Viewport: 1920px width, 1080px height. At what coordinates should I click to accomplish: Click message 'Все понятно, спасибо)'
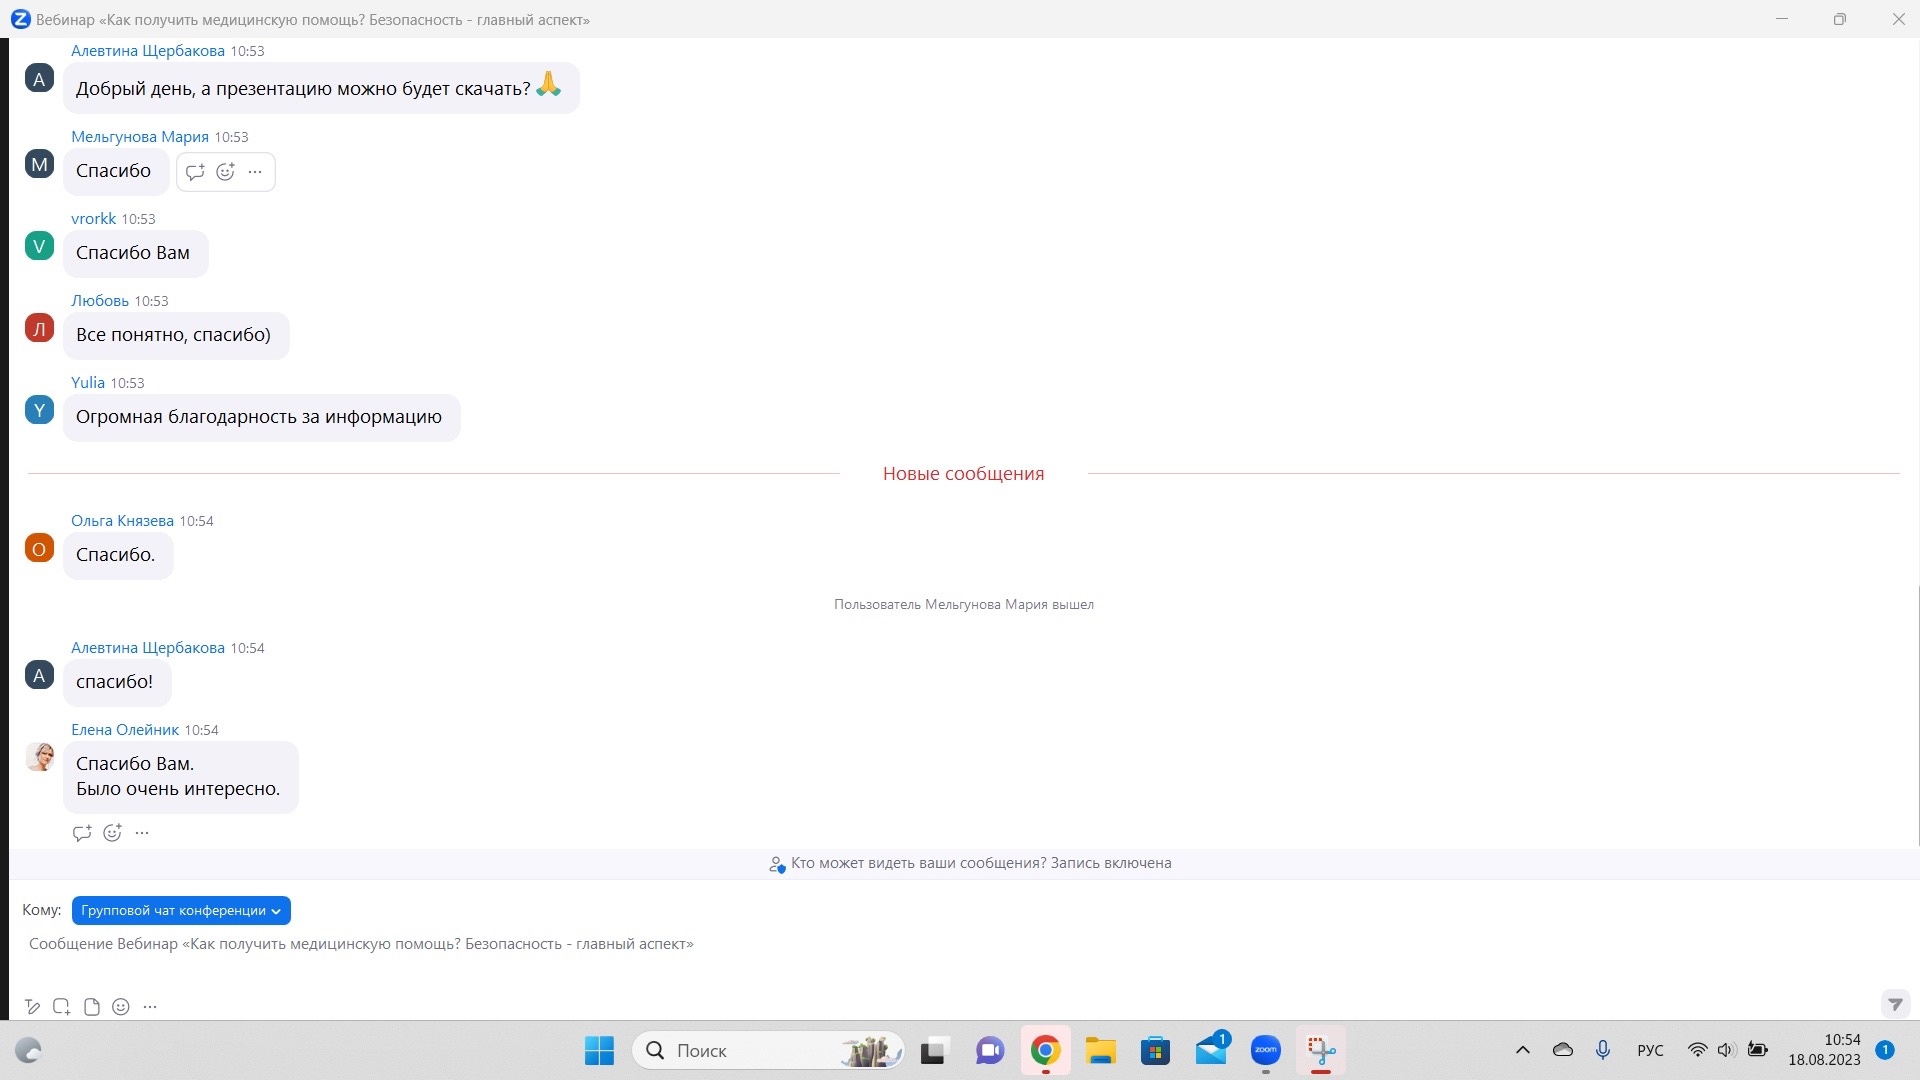pos(176,336)
